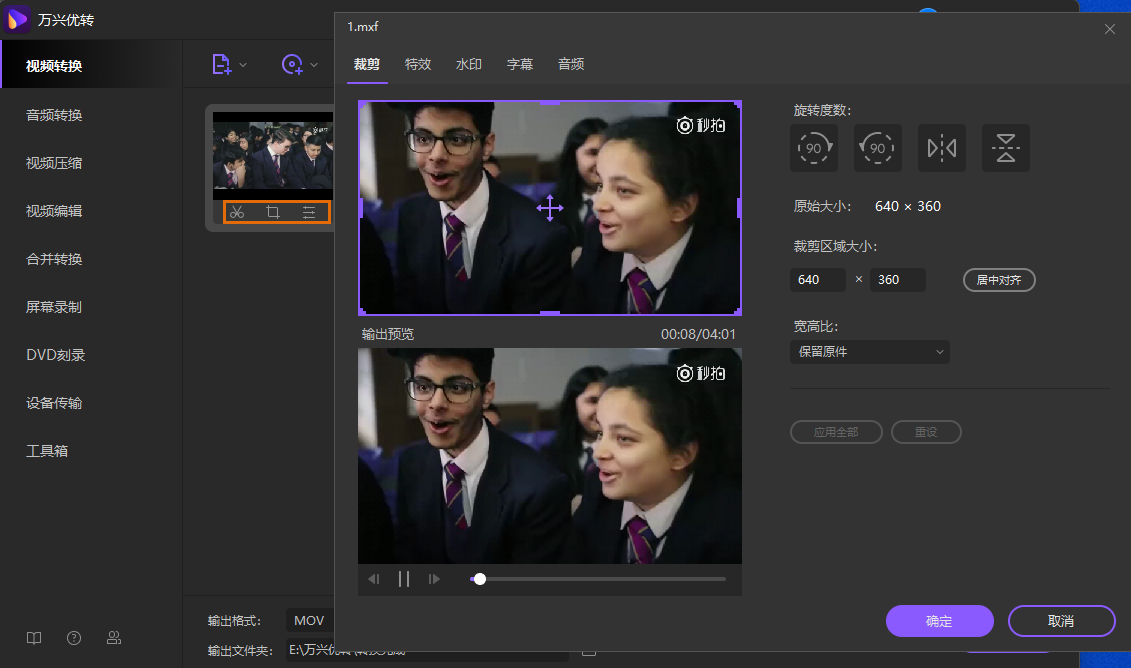The image size is (1131, 668).
Task: Rotate video 90 degrees counterclockwise
Action: (x=877, y=148)
